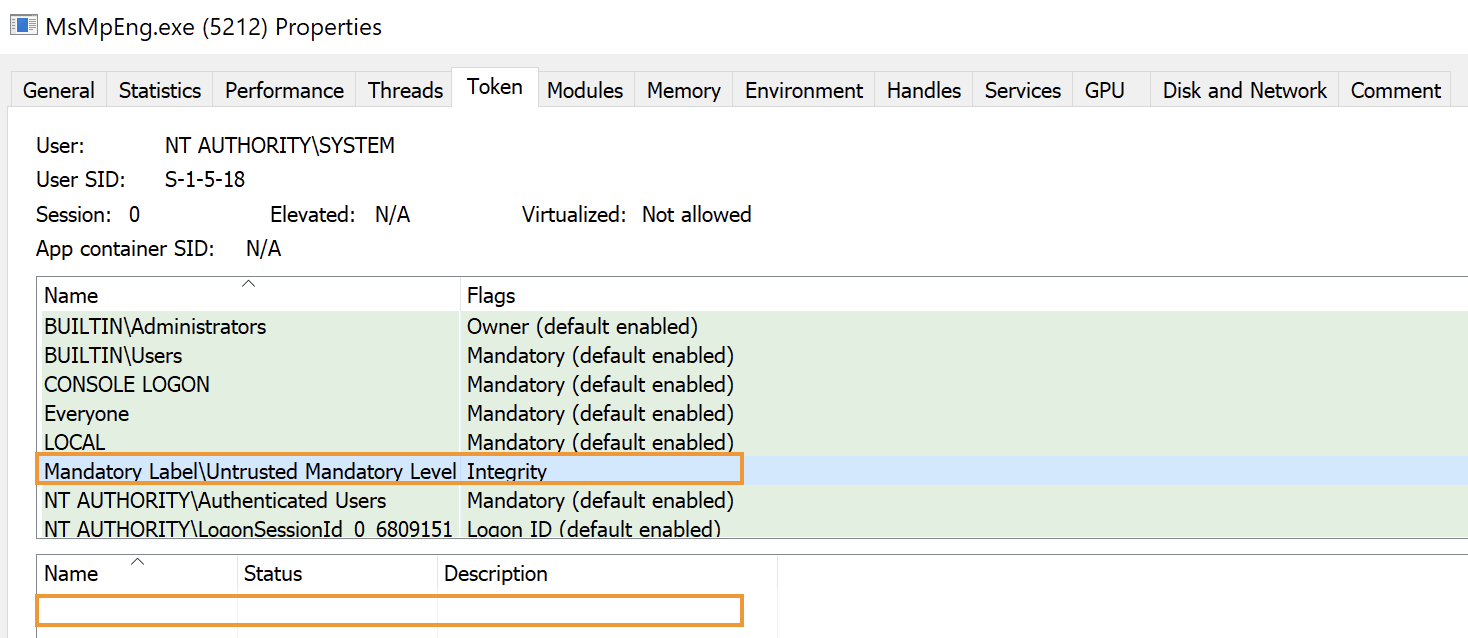Switch to the Threads tab
This screenshot has width=1468, height=638.
click(405, 90)
